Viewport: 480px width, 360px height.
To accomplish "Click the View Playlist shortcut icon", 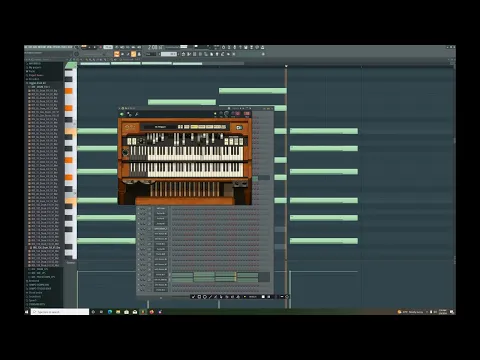I will (x=183, y=54).
